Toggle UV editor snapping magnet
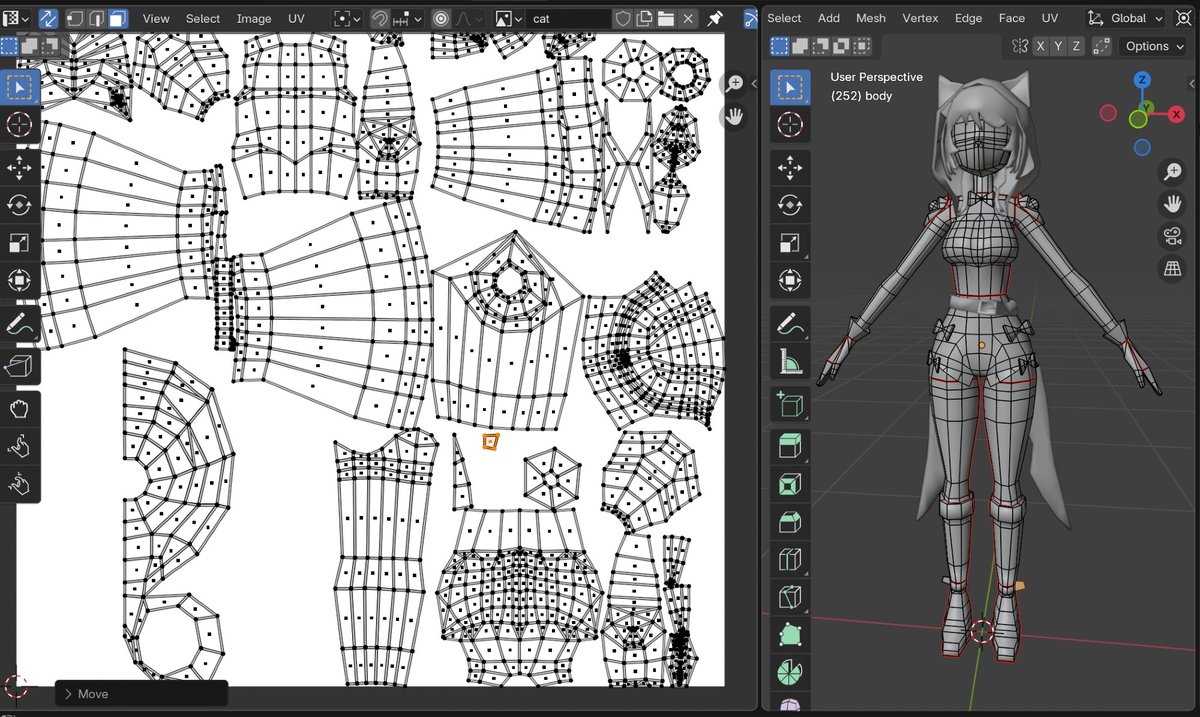The height and width of the screenshot is (717, 1200). (379, 18)
